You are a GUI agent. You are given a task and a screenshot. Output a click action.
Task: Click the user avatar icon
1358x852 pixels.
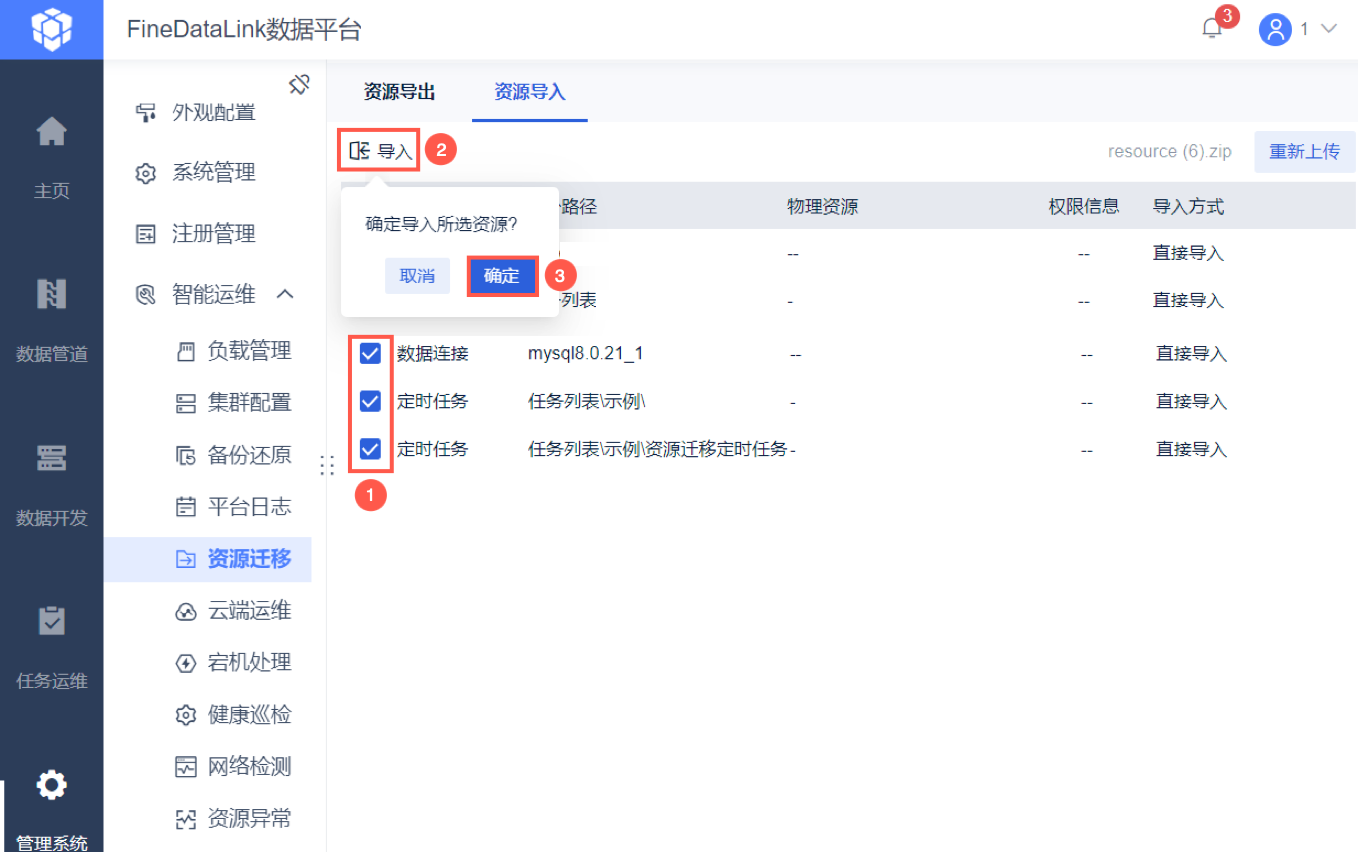1275,29
